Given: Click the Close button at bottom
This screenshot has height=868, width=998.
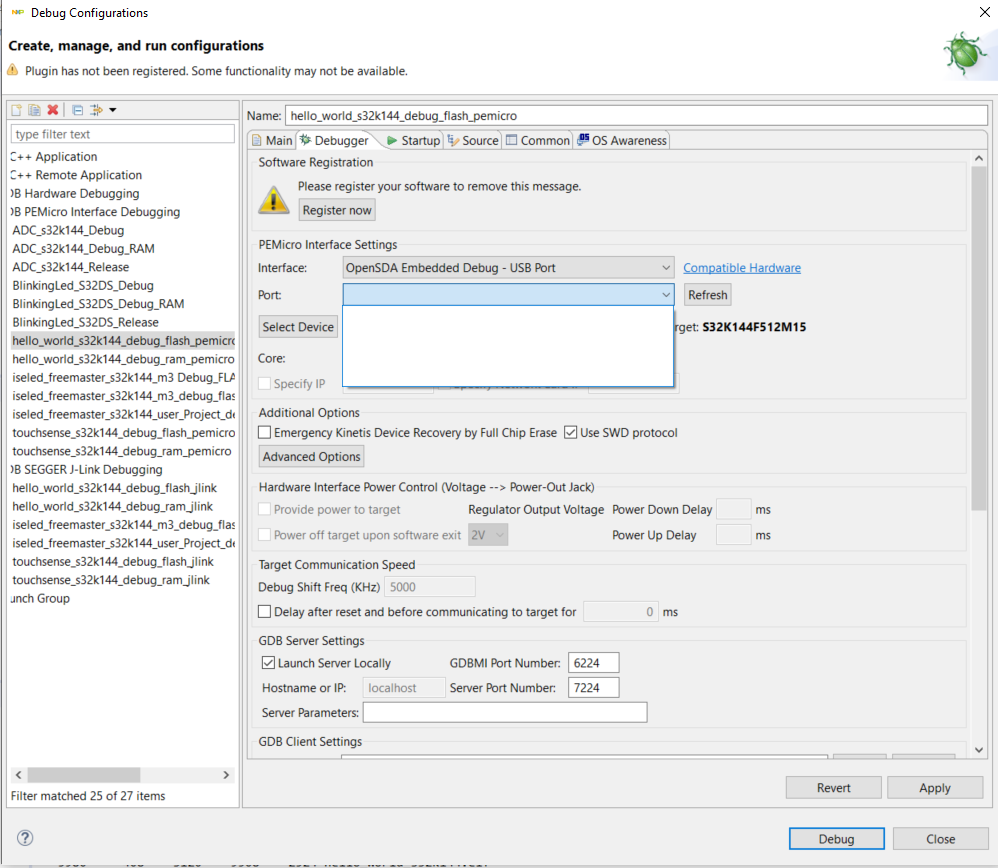Looking at the screenshot, I should (x=940, y=839).
